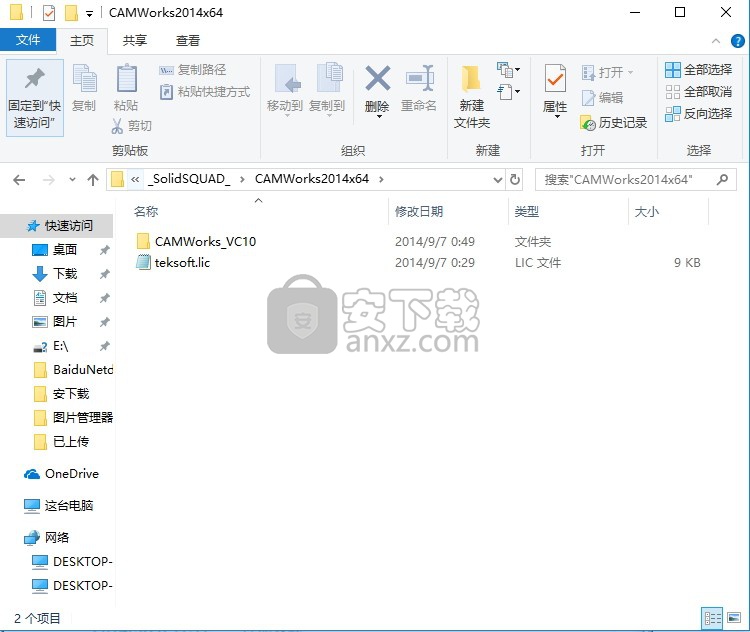Expand the address bar history dropdown
This screenshot has width=750, height=632.
tap(497, 180)
